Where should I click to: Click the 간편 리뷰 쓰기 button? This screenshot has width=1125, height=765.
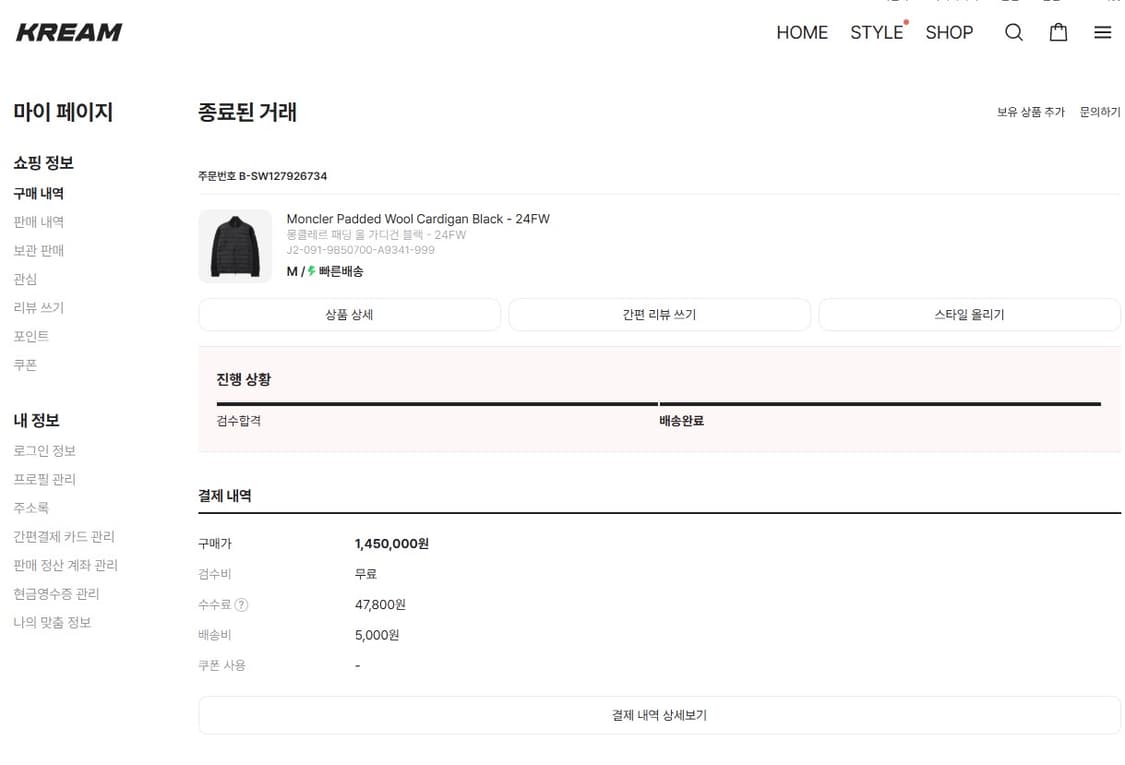point(660,314)
